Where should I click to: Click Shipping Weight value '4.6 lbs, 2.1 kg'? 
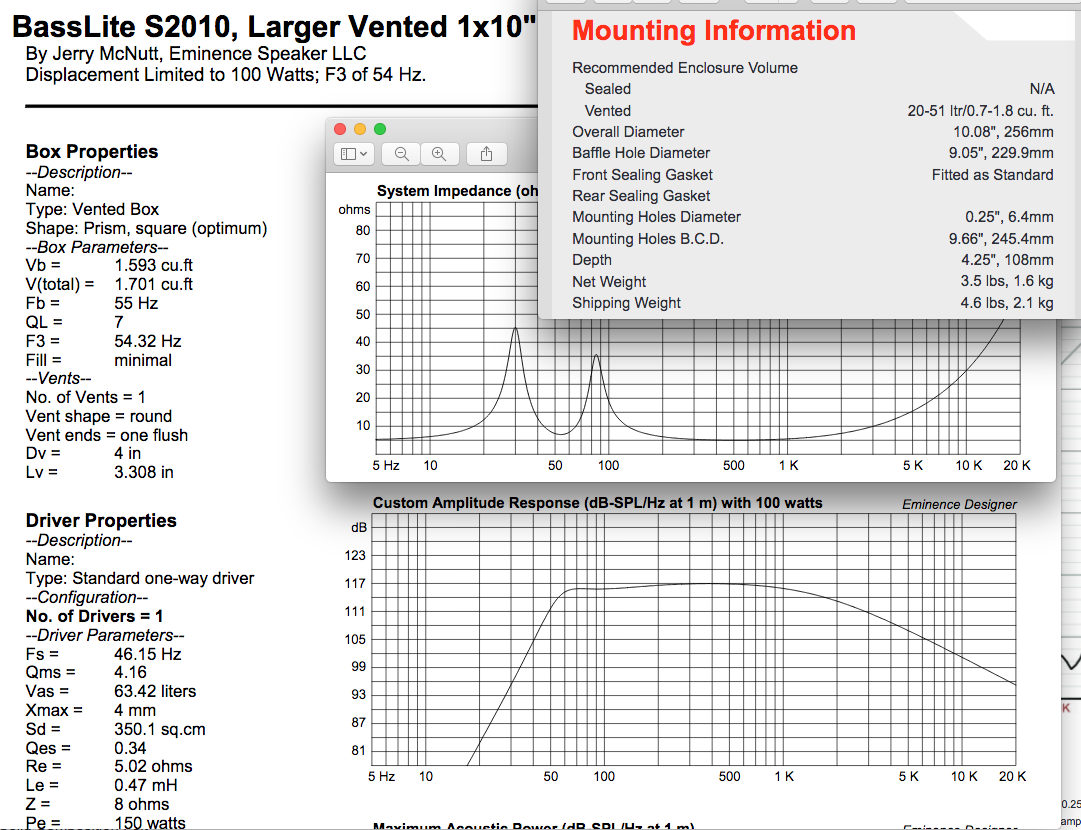[1007, 303]
